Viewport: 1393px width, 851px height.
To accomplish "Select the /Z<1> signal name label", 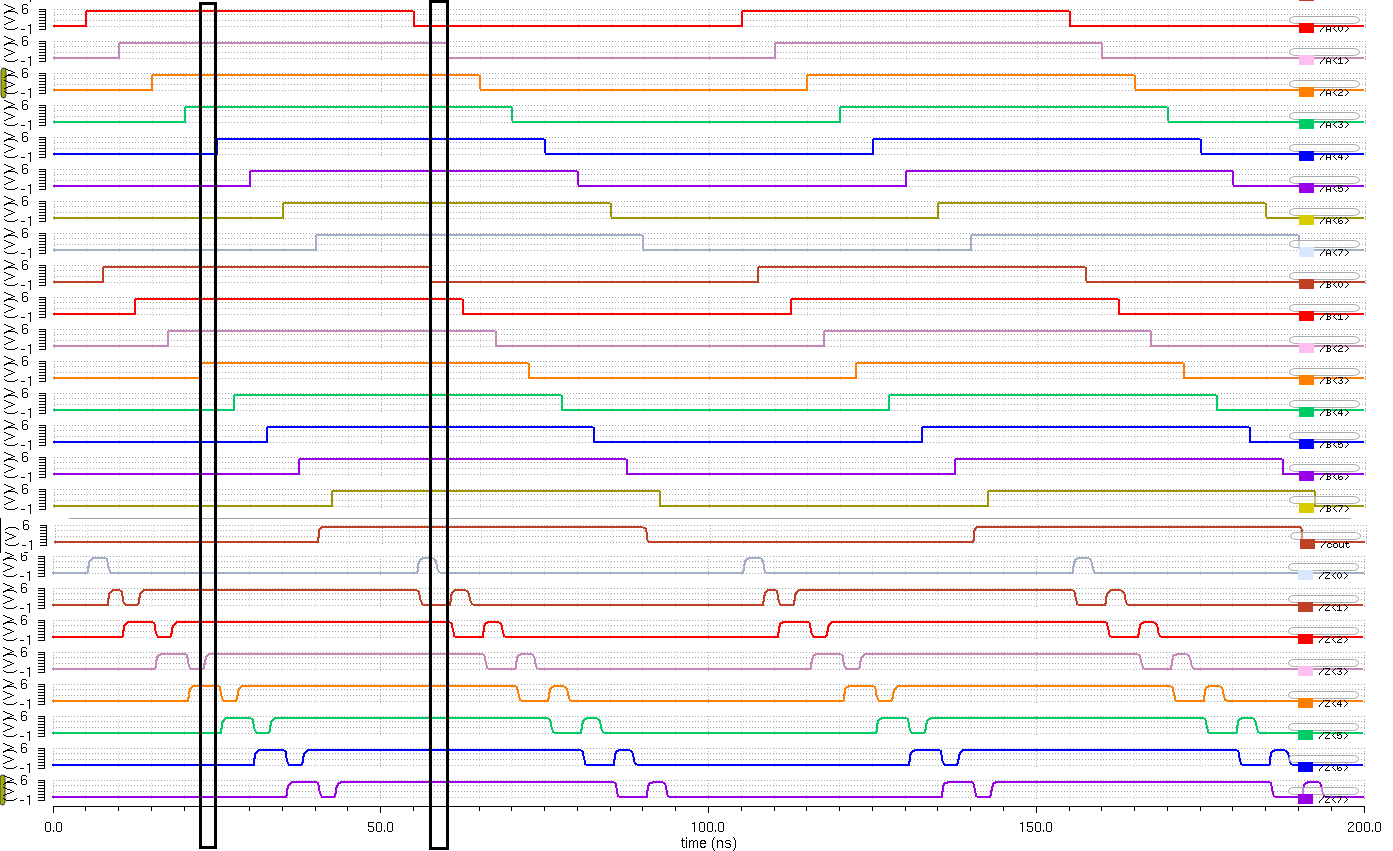I will (1334, 607).
